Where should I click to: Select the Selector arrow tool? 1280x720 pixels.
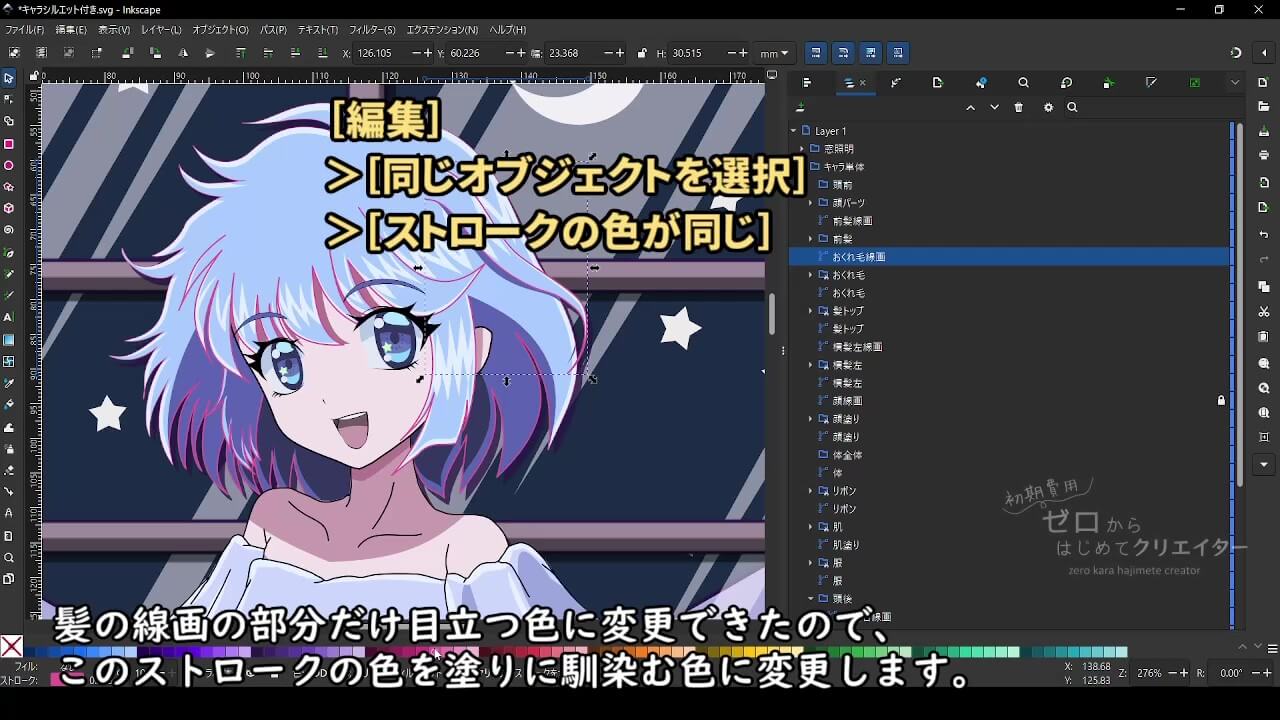coord(9,78)
